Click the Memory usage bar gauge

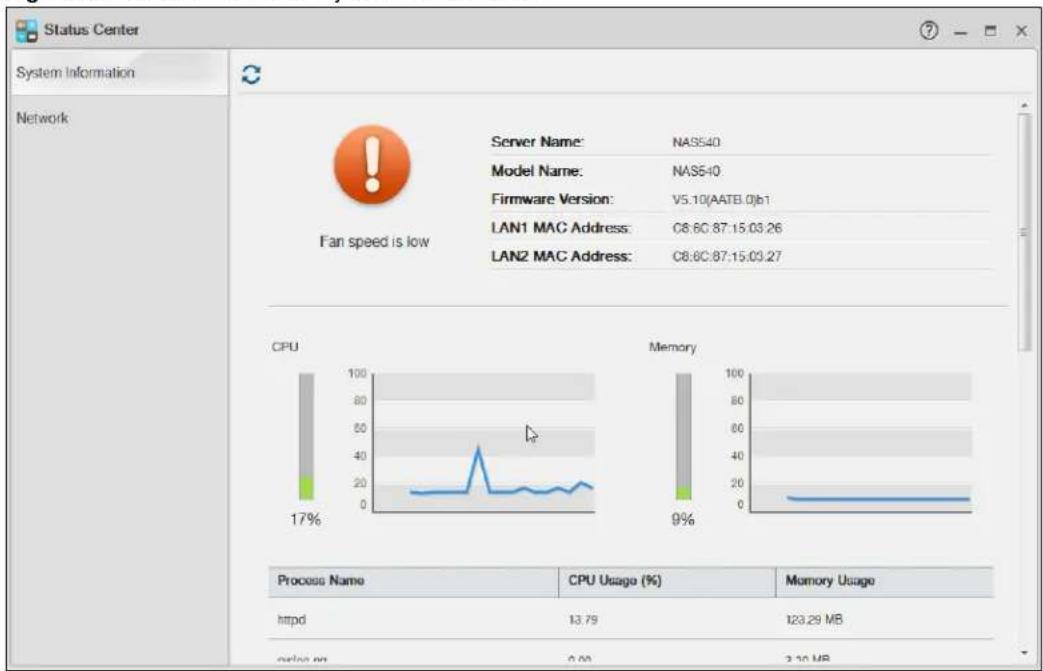[x=683, y=436]
